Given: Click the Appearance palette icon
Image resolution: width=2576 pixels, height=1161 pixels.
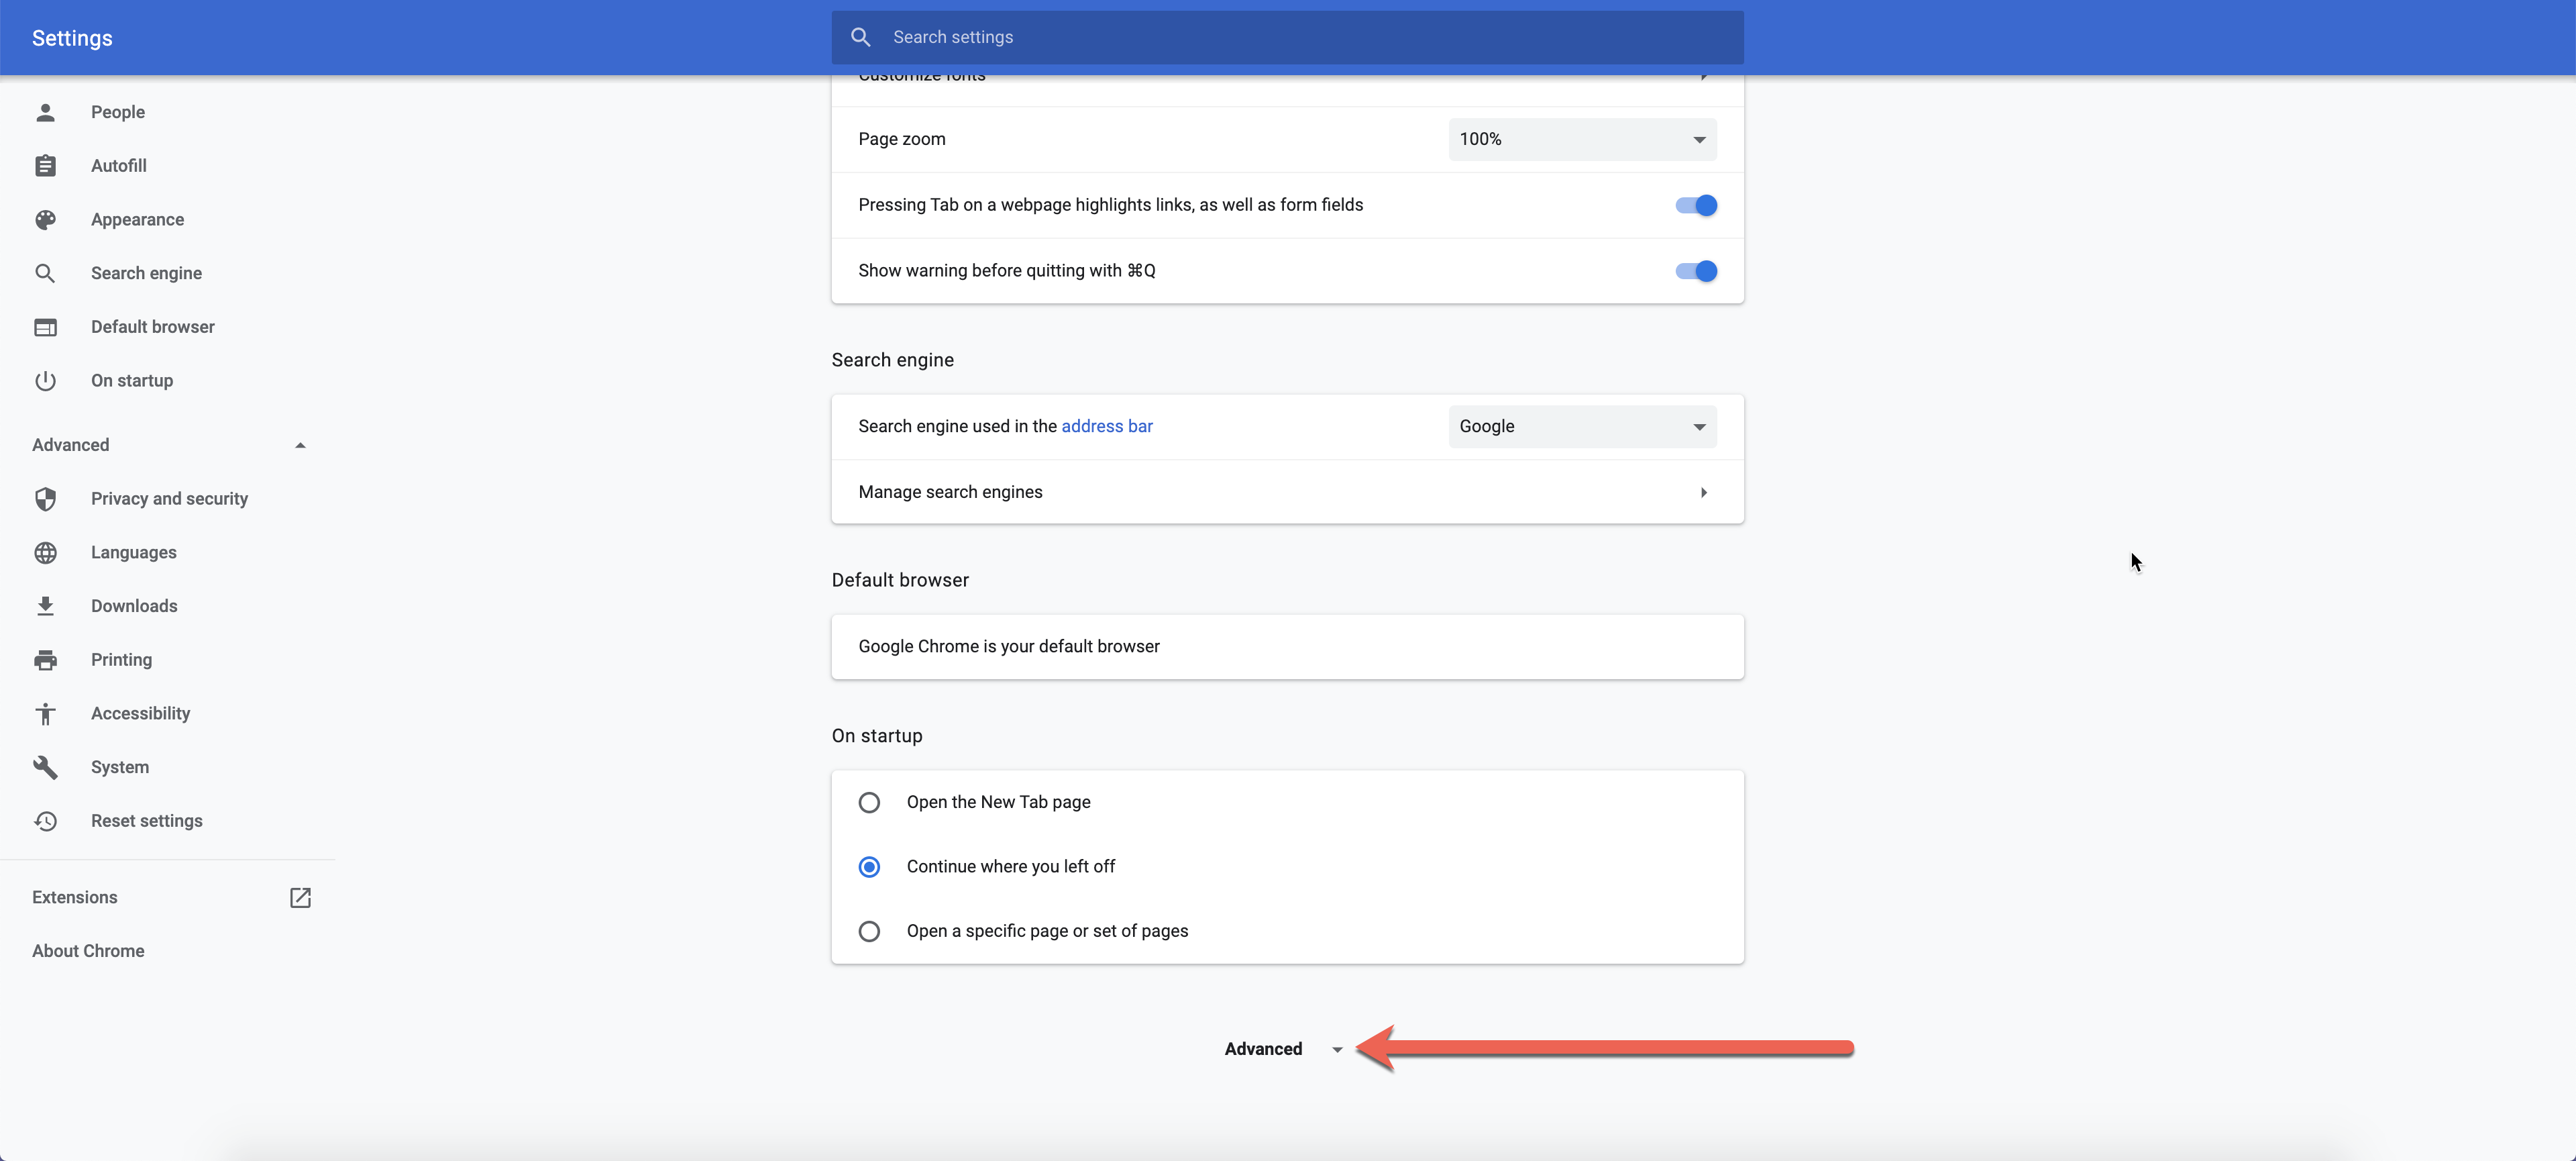Looking at the screenshot, I should 45,220.
